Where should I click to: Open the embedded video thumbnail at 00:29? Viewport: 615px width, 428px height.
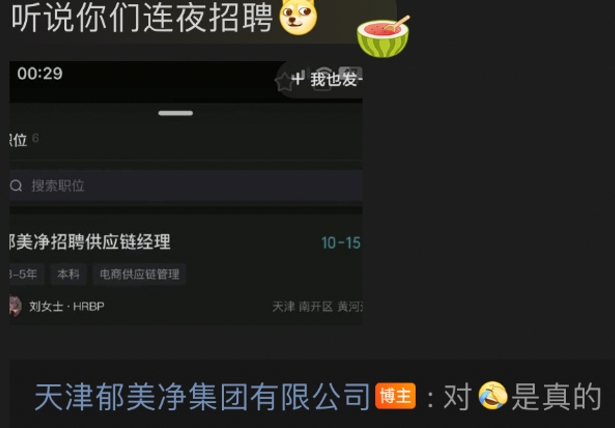pos(186,193)
